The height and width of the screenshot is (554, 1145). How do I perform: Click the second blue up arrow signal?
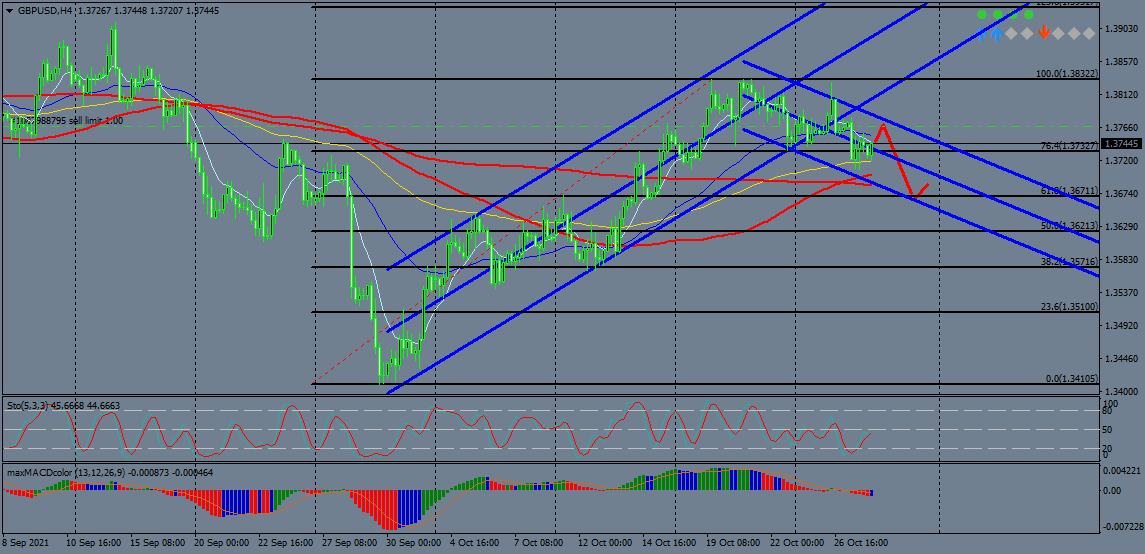point(997,33)
